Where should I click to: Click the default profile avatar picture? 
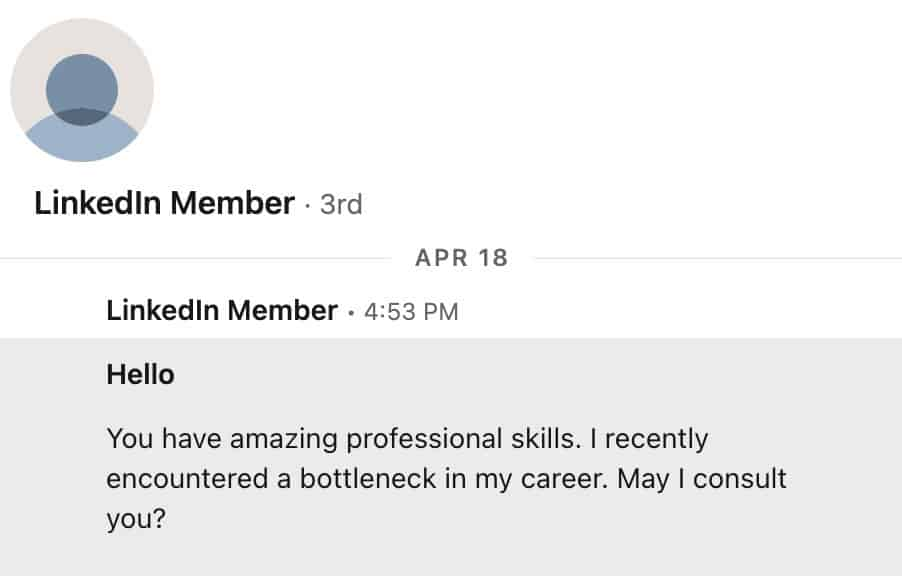[x=82, y=90]
